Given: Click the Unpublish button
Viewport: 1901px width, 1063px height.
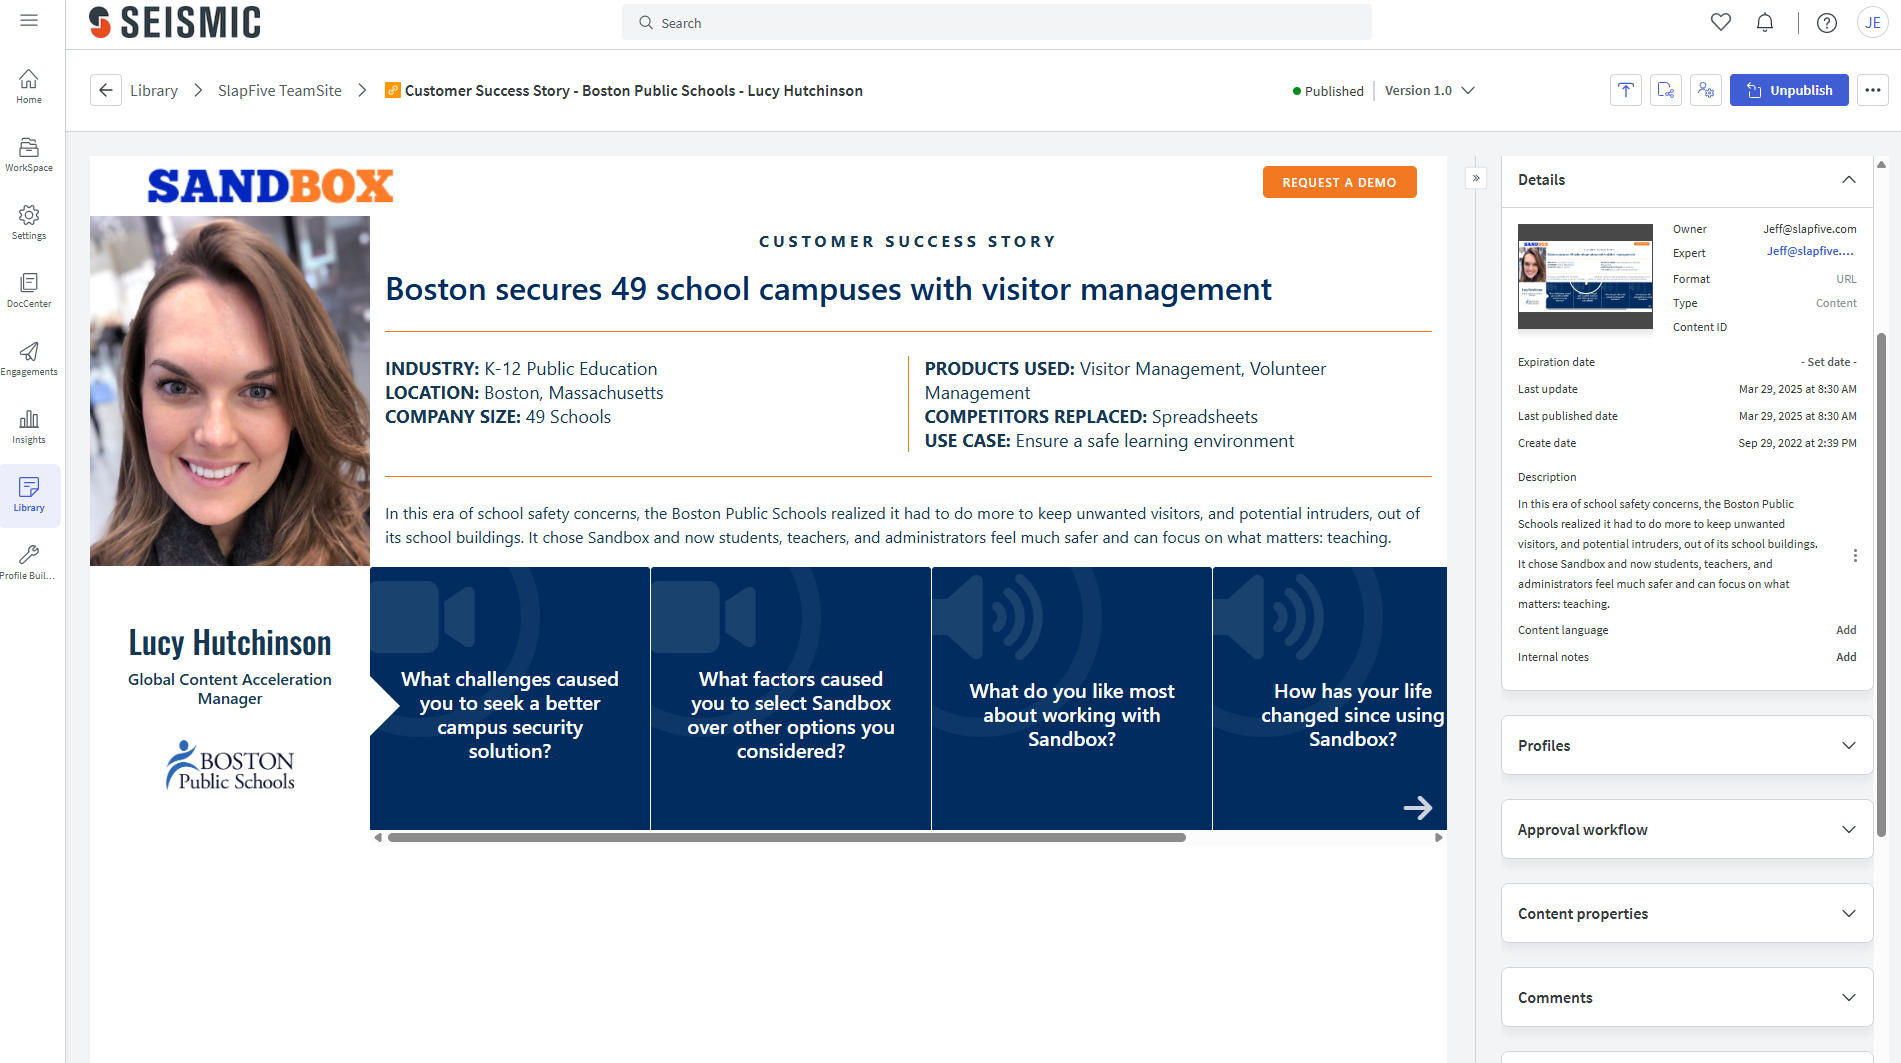Looking at the screenshot, I should pyautogui.click(x=1789, y=90).
